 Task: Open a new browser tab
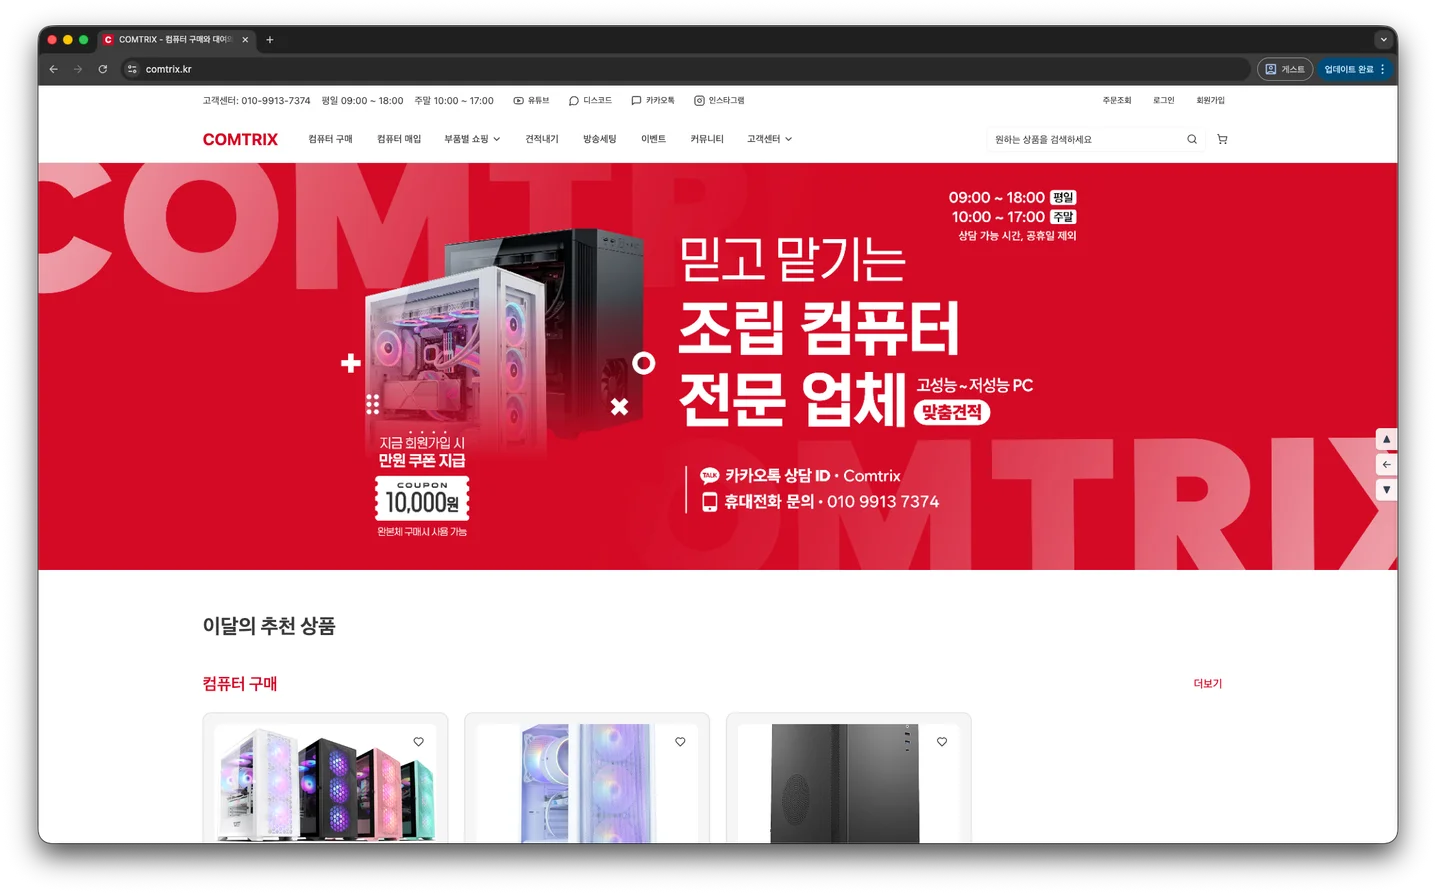pyautogui.click(x=270, y=40)
